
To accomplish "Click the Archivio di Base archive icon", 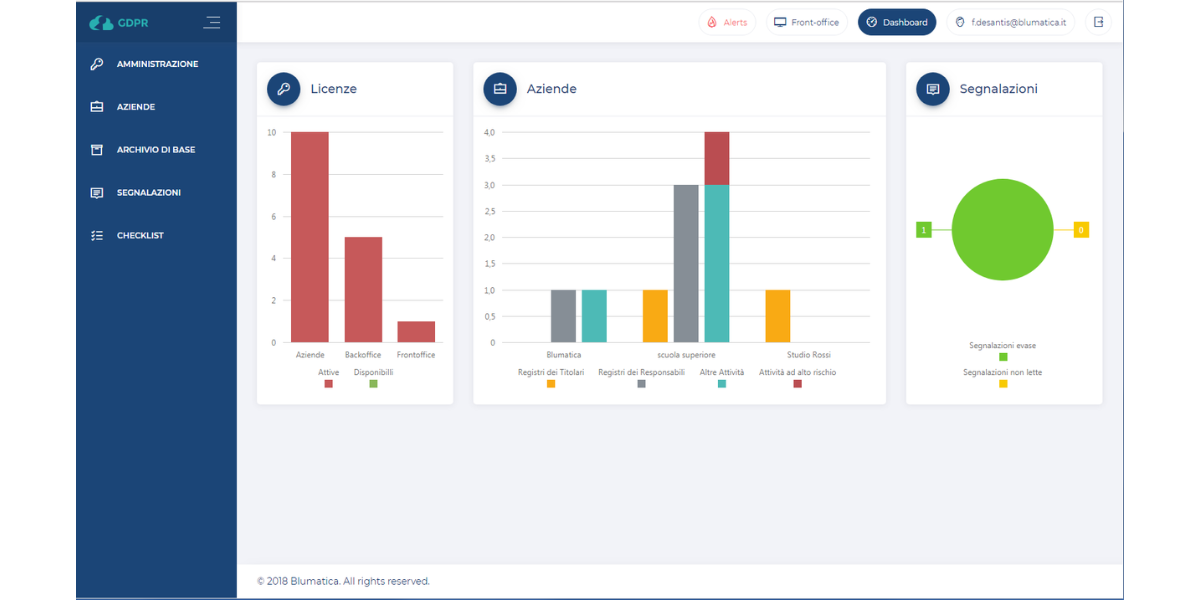I will (97, 150).
